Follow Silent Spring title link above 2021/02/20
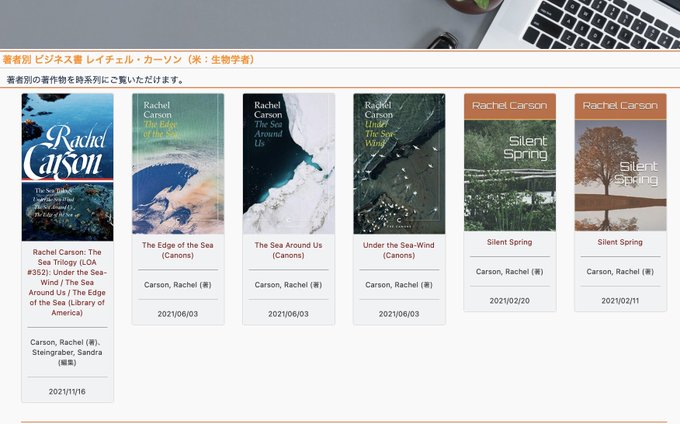The height and width of the screenshot is (424, 680). 510,242
